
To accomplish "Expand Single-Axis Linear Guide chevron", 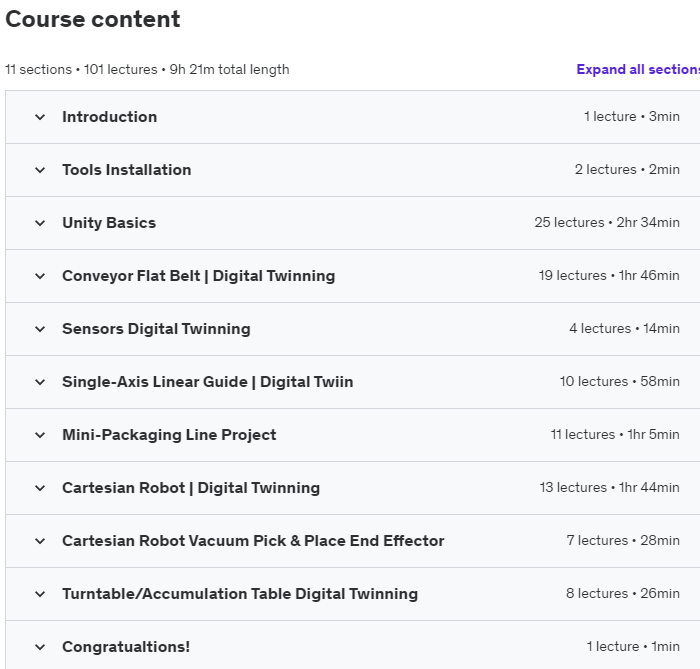I will click(40, 382).
